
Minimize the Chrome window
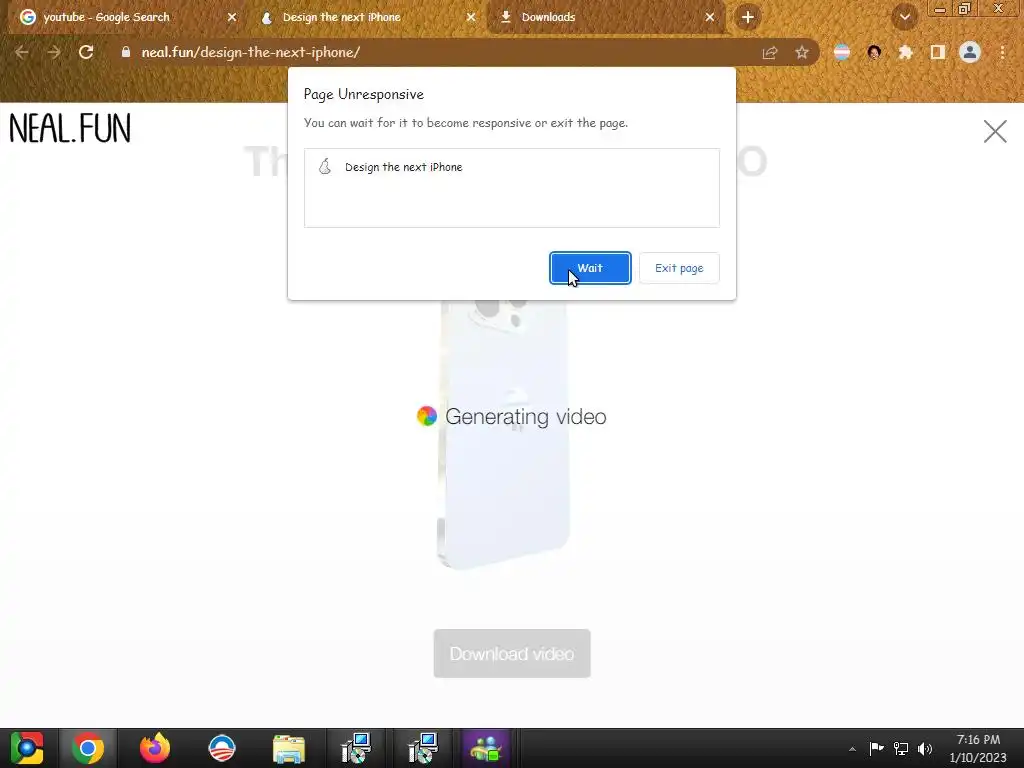pos(940,9)
